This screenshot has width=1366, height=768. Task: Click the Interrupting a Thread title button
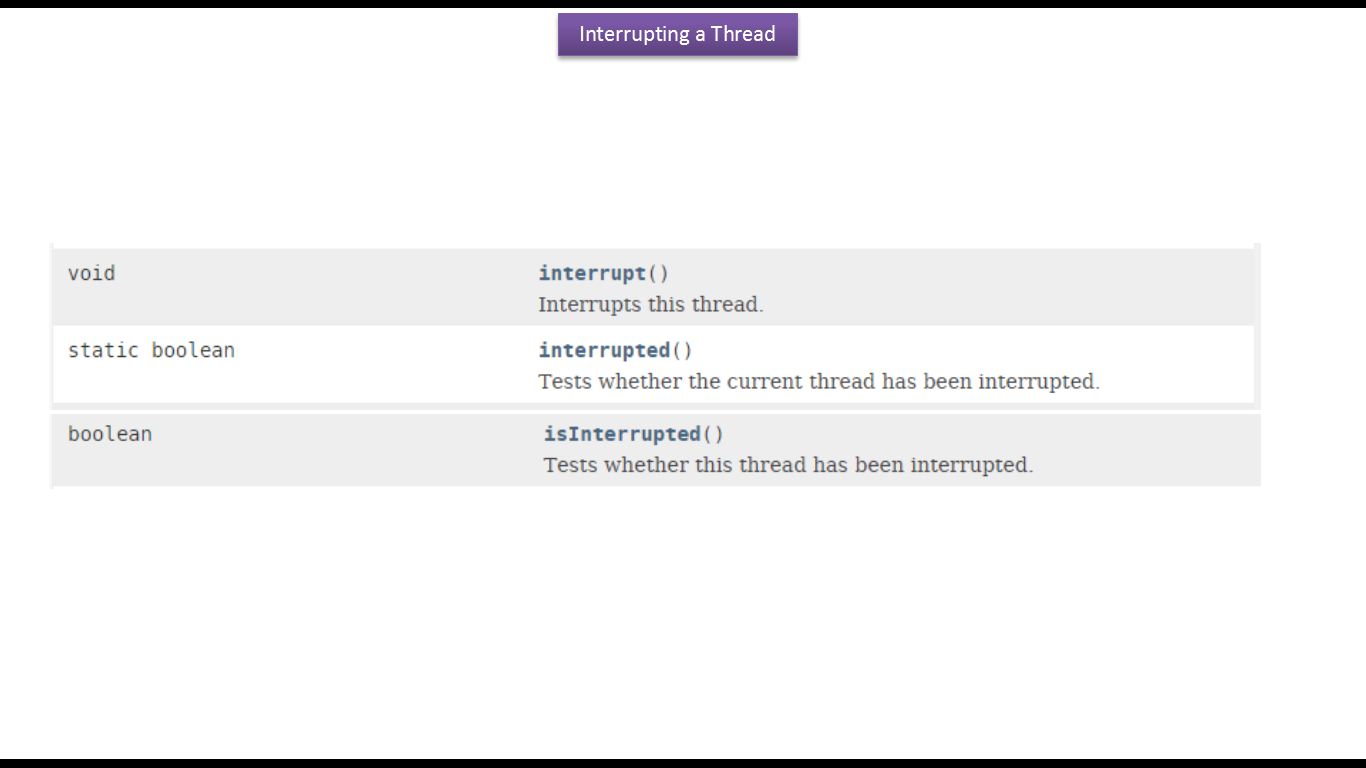tap(677, 34)
